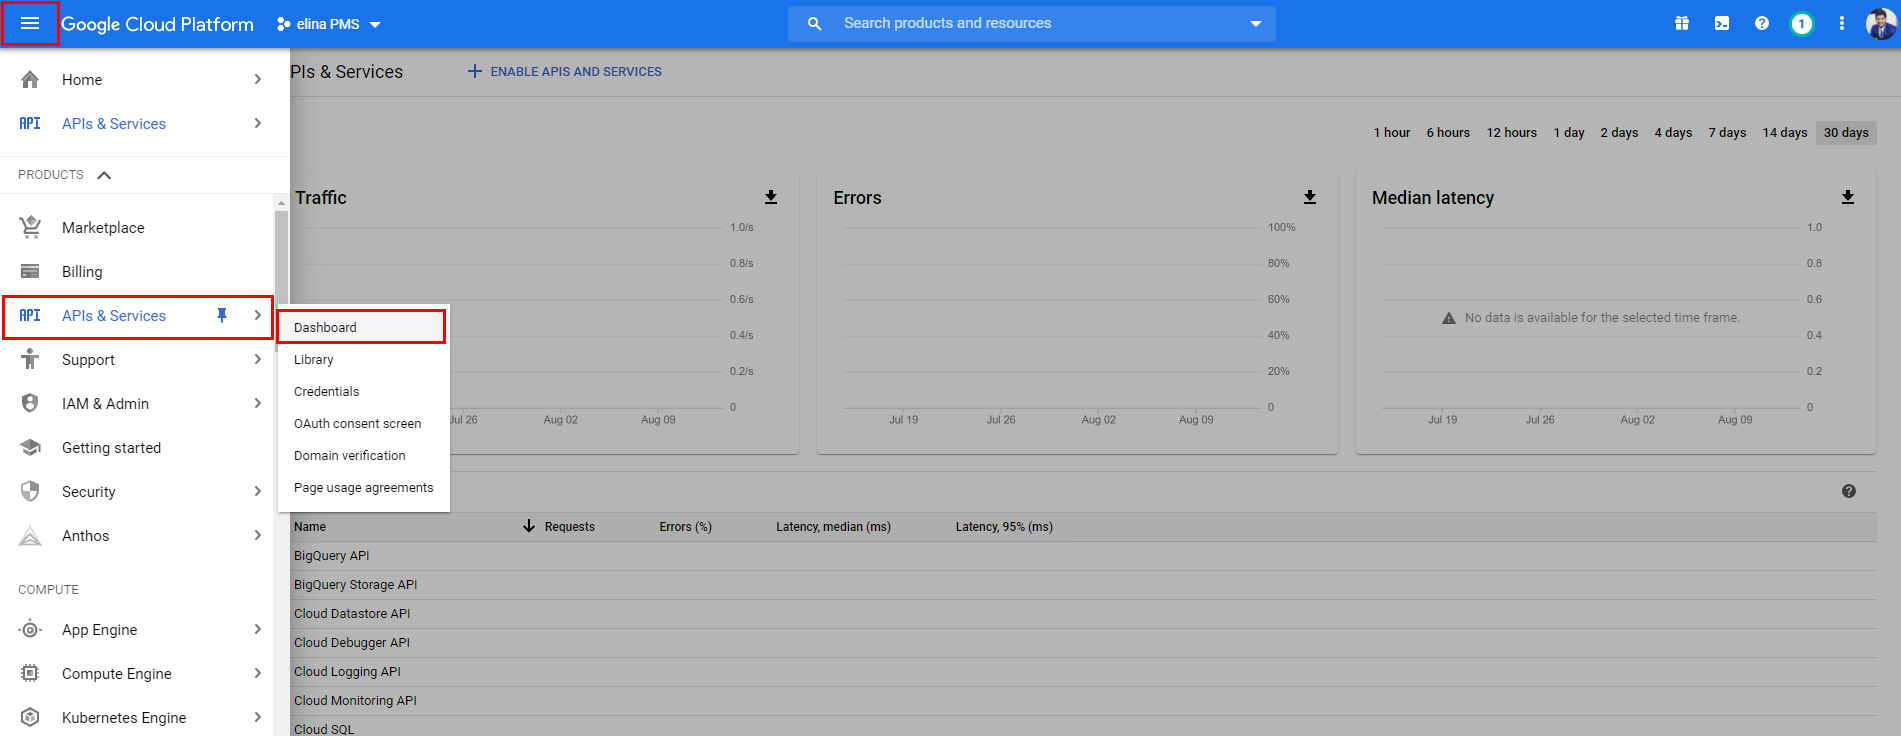The height and width of the screenshot is (736, 1901).
Task: Click the Support person icon
Action: point(30,359)
